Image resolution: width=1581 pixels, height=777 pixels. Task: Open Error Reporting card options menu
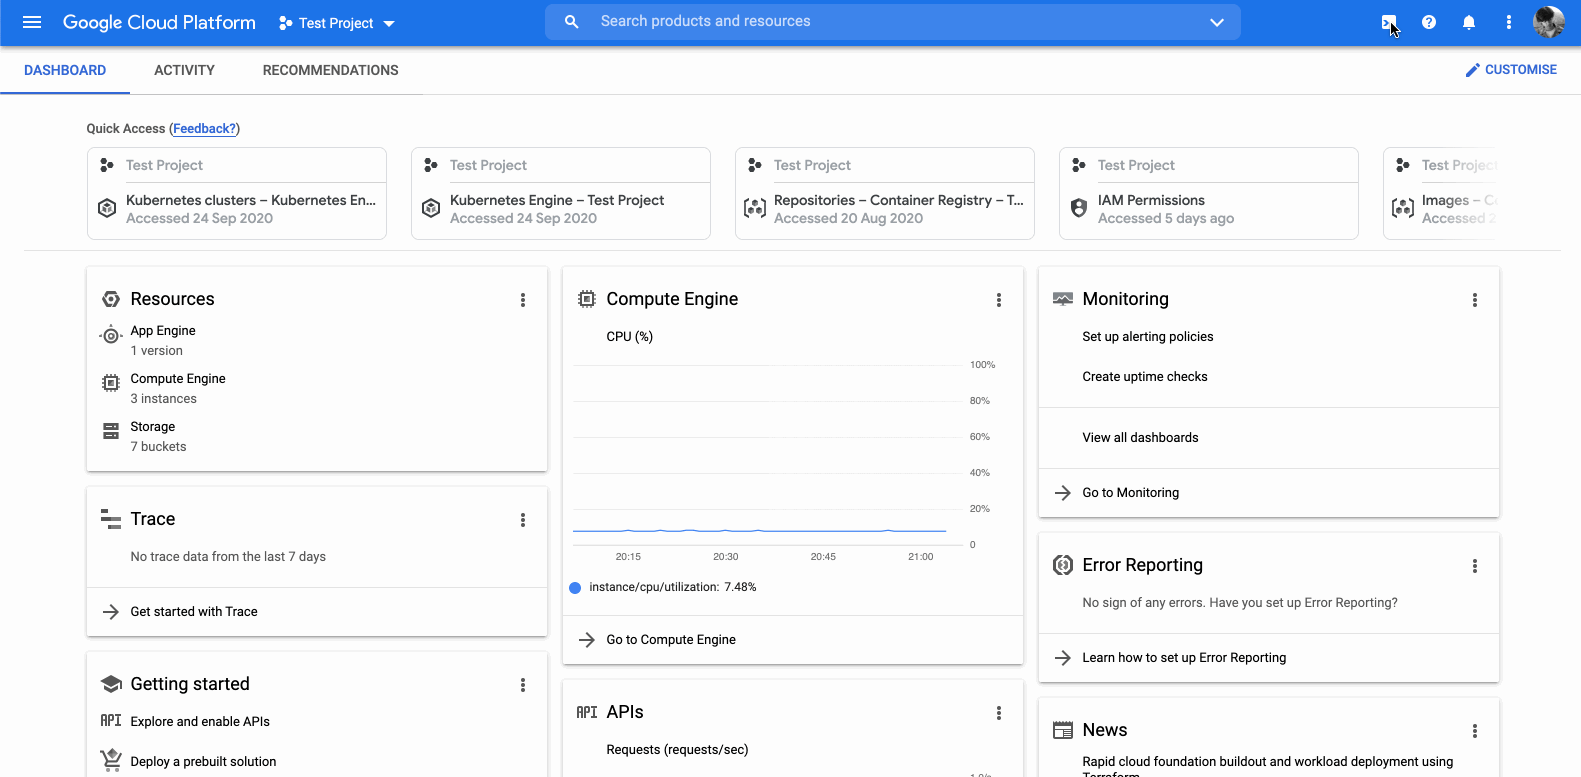[1474, 566]
